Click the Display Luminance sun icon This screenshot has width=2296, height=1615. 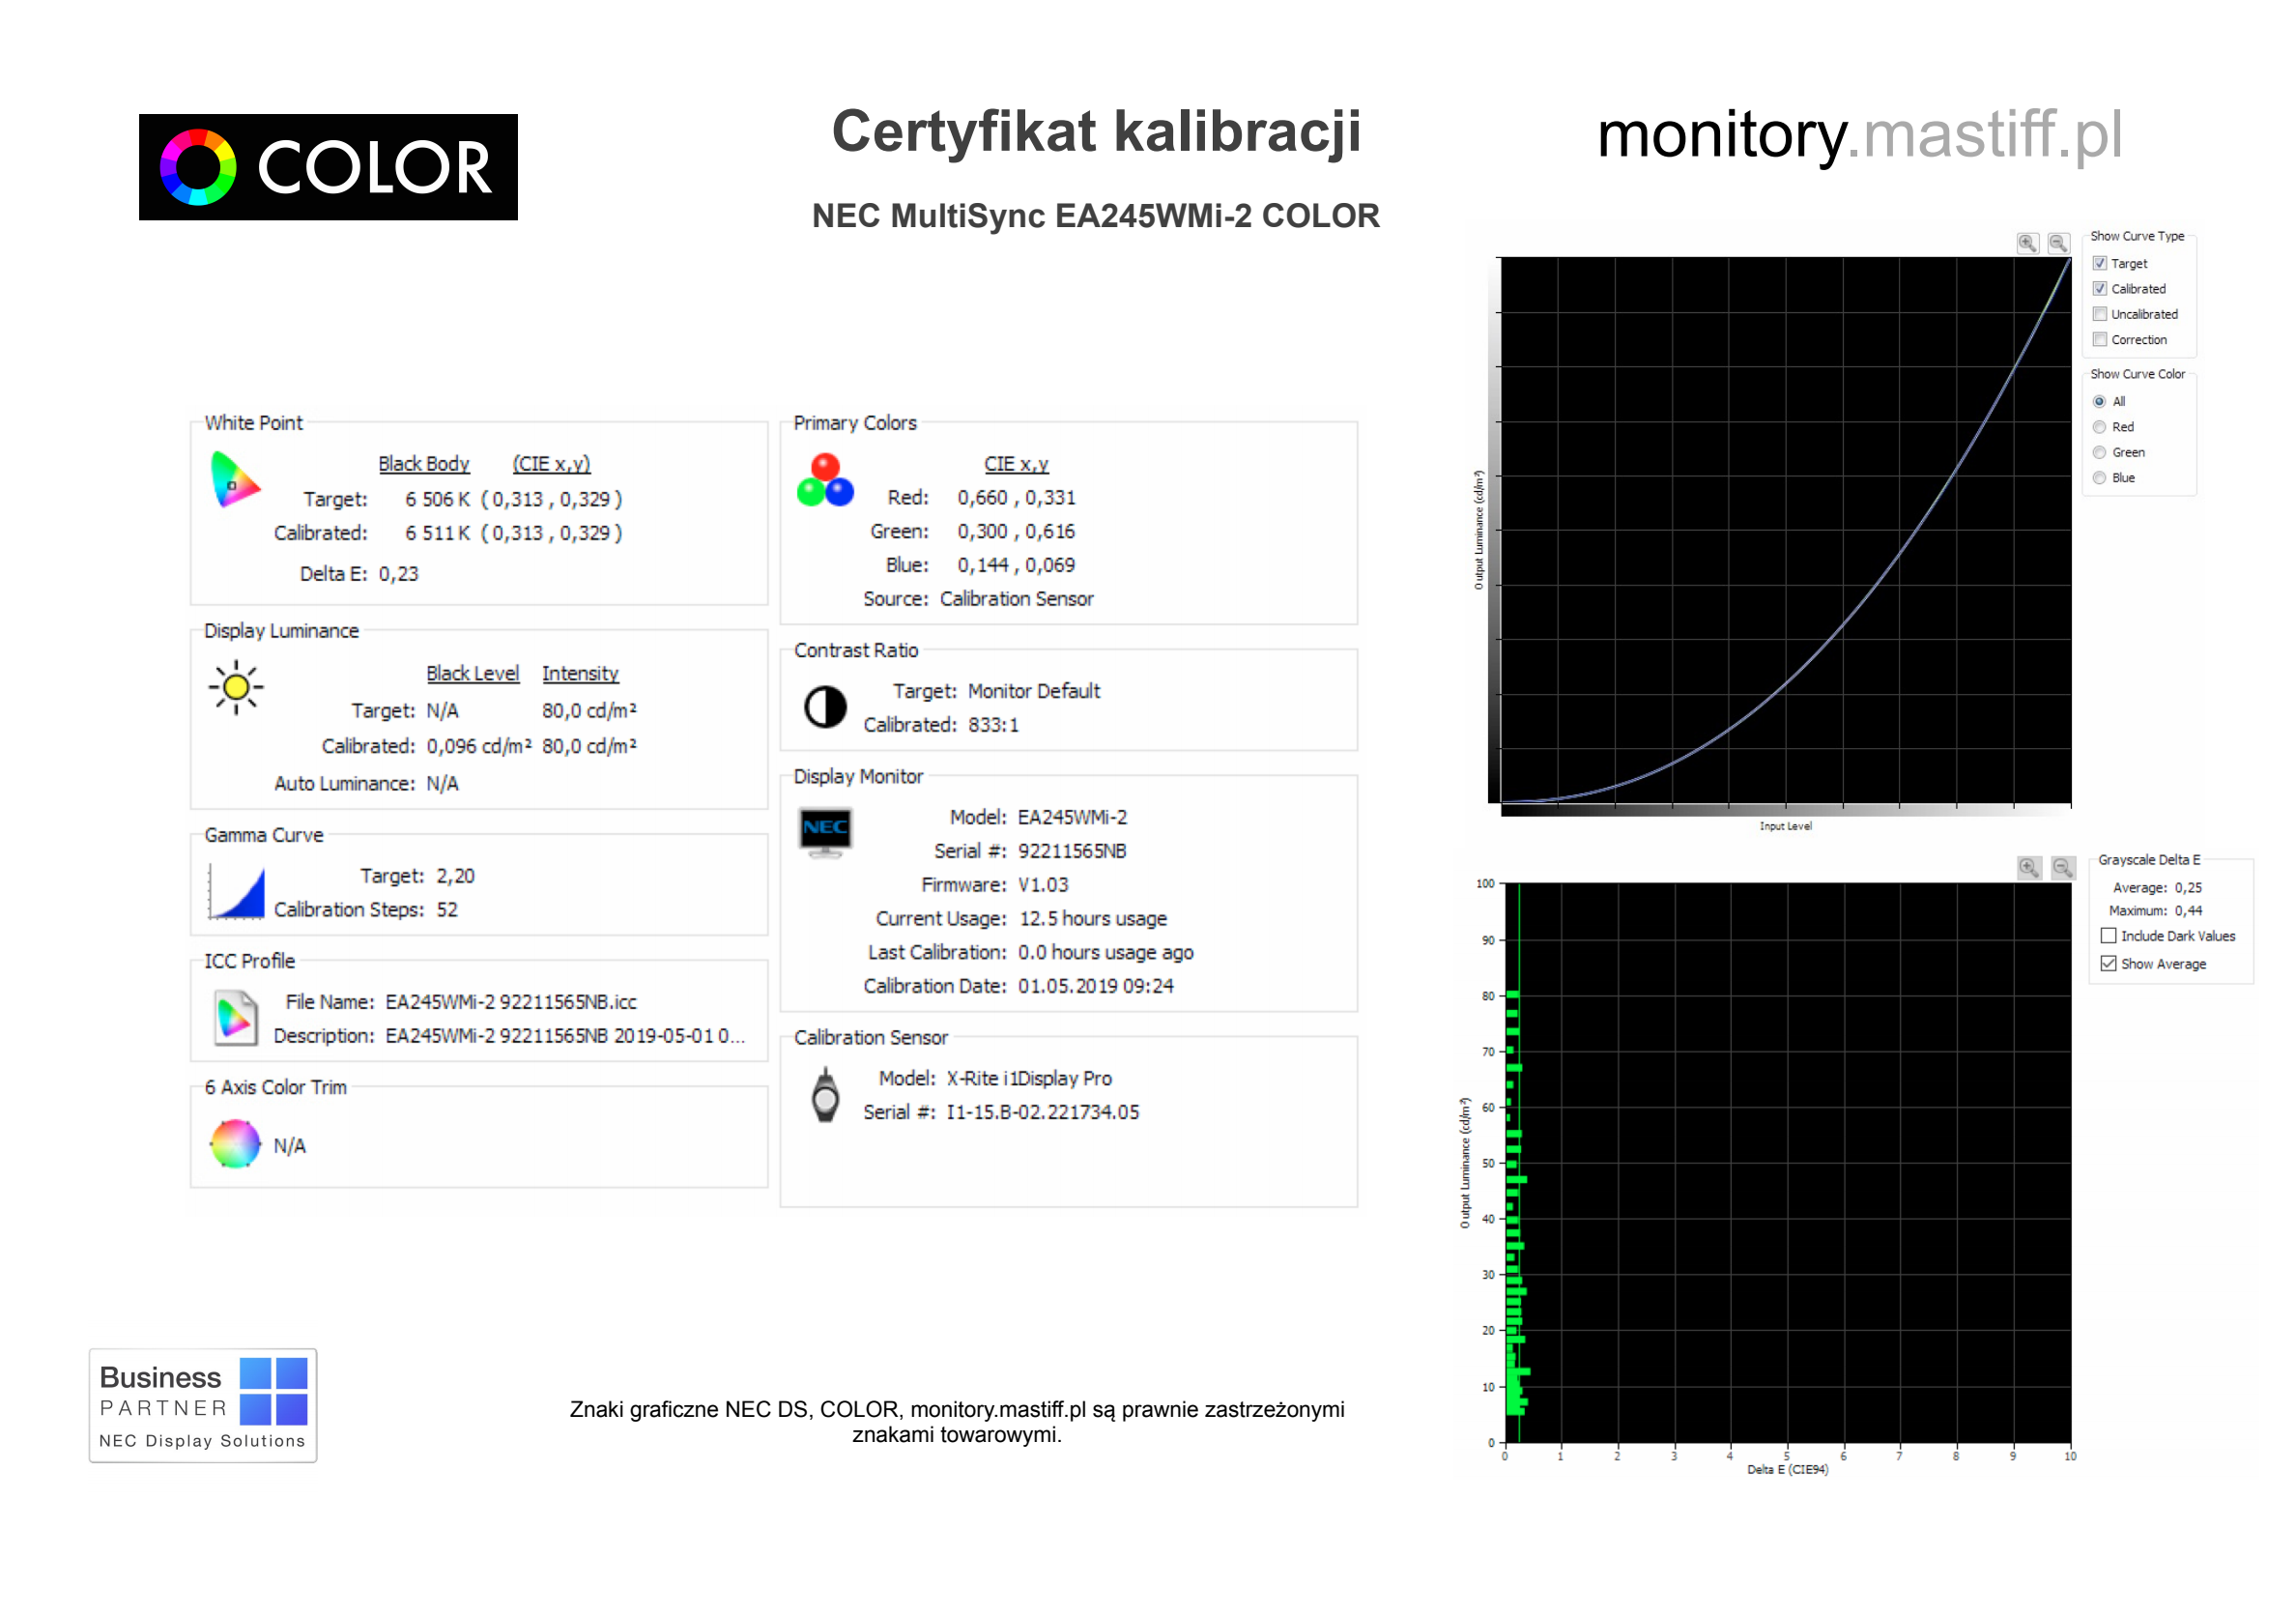tap(236, 687)
